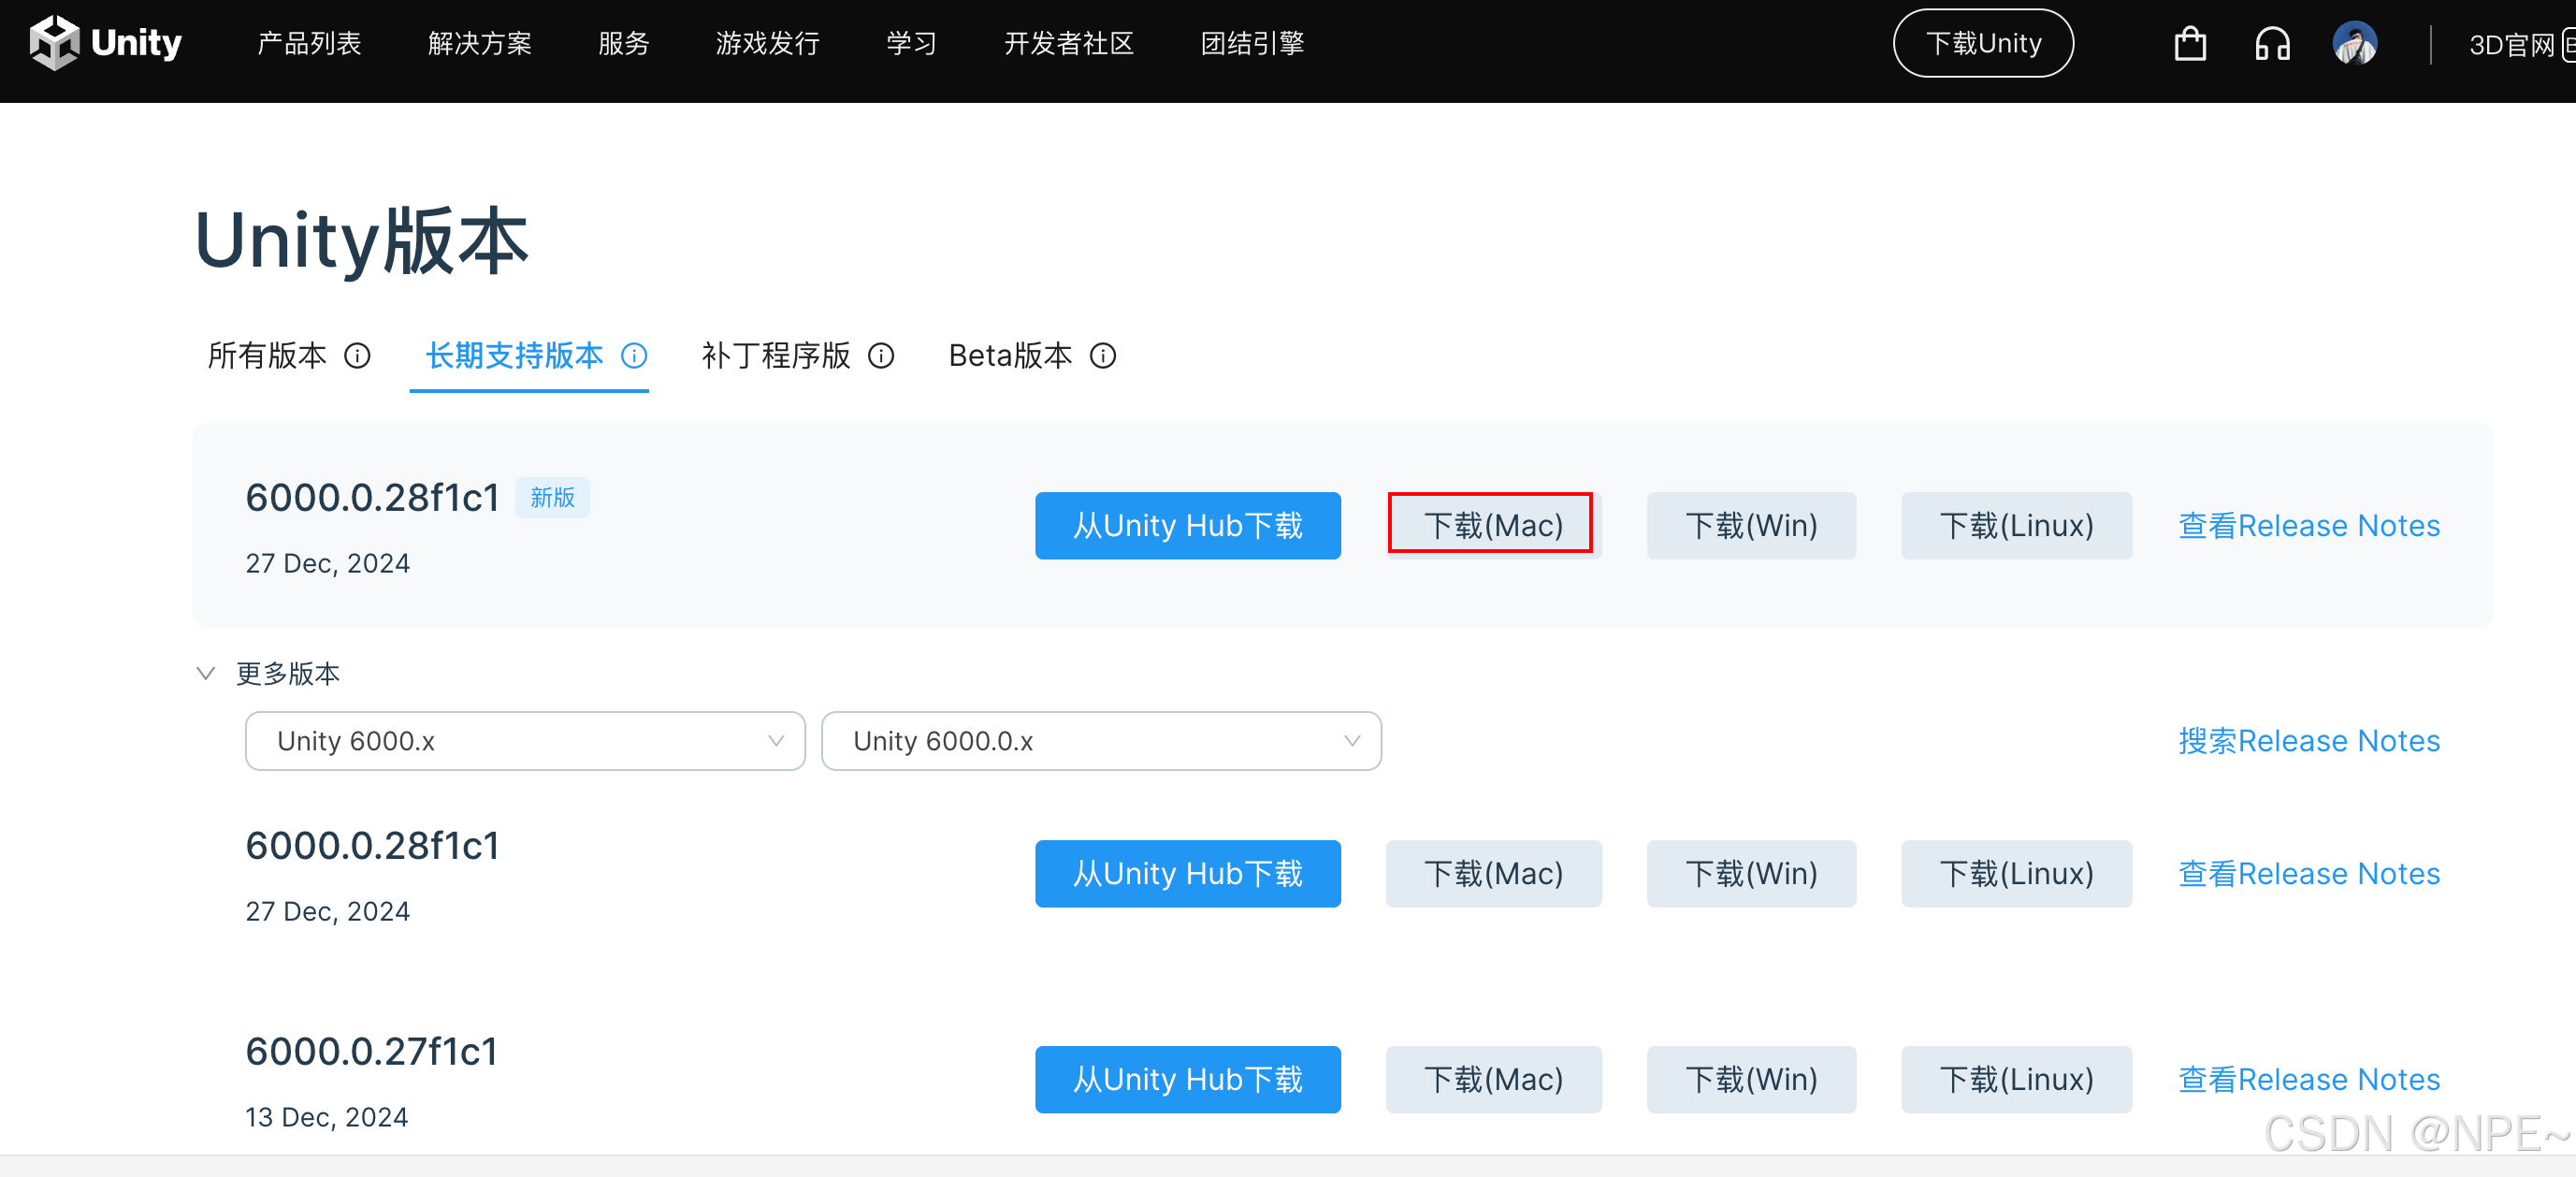Image resolution: width=2576 pixels, height=1177 pixels.
Task: Open 查看Release Notes for 6000.0.27f1c1
Action: [x=2309, y=1080]
